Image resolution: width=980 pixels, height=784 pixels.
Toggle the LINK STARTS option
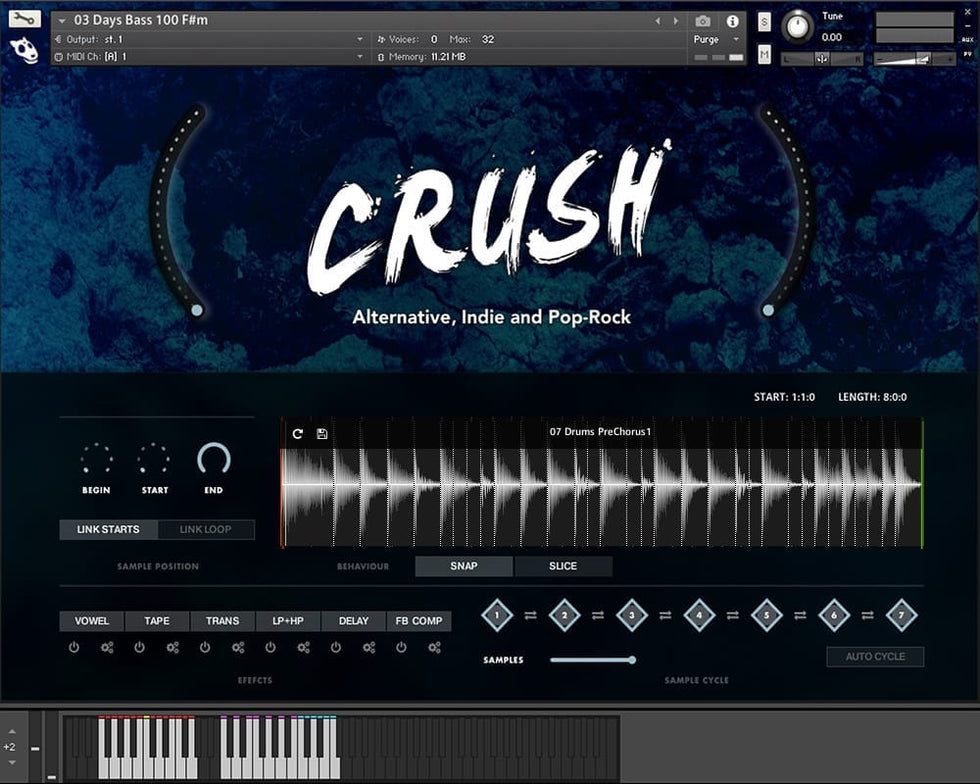108,529
